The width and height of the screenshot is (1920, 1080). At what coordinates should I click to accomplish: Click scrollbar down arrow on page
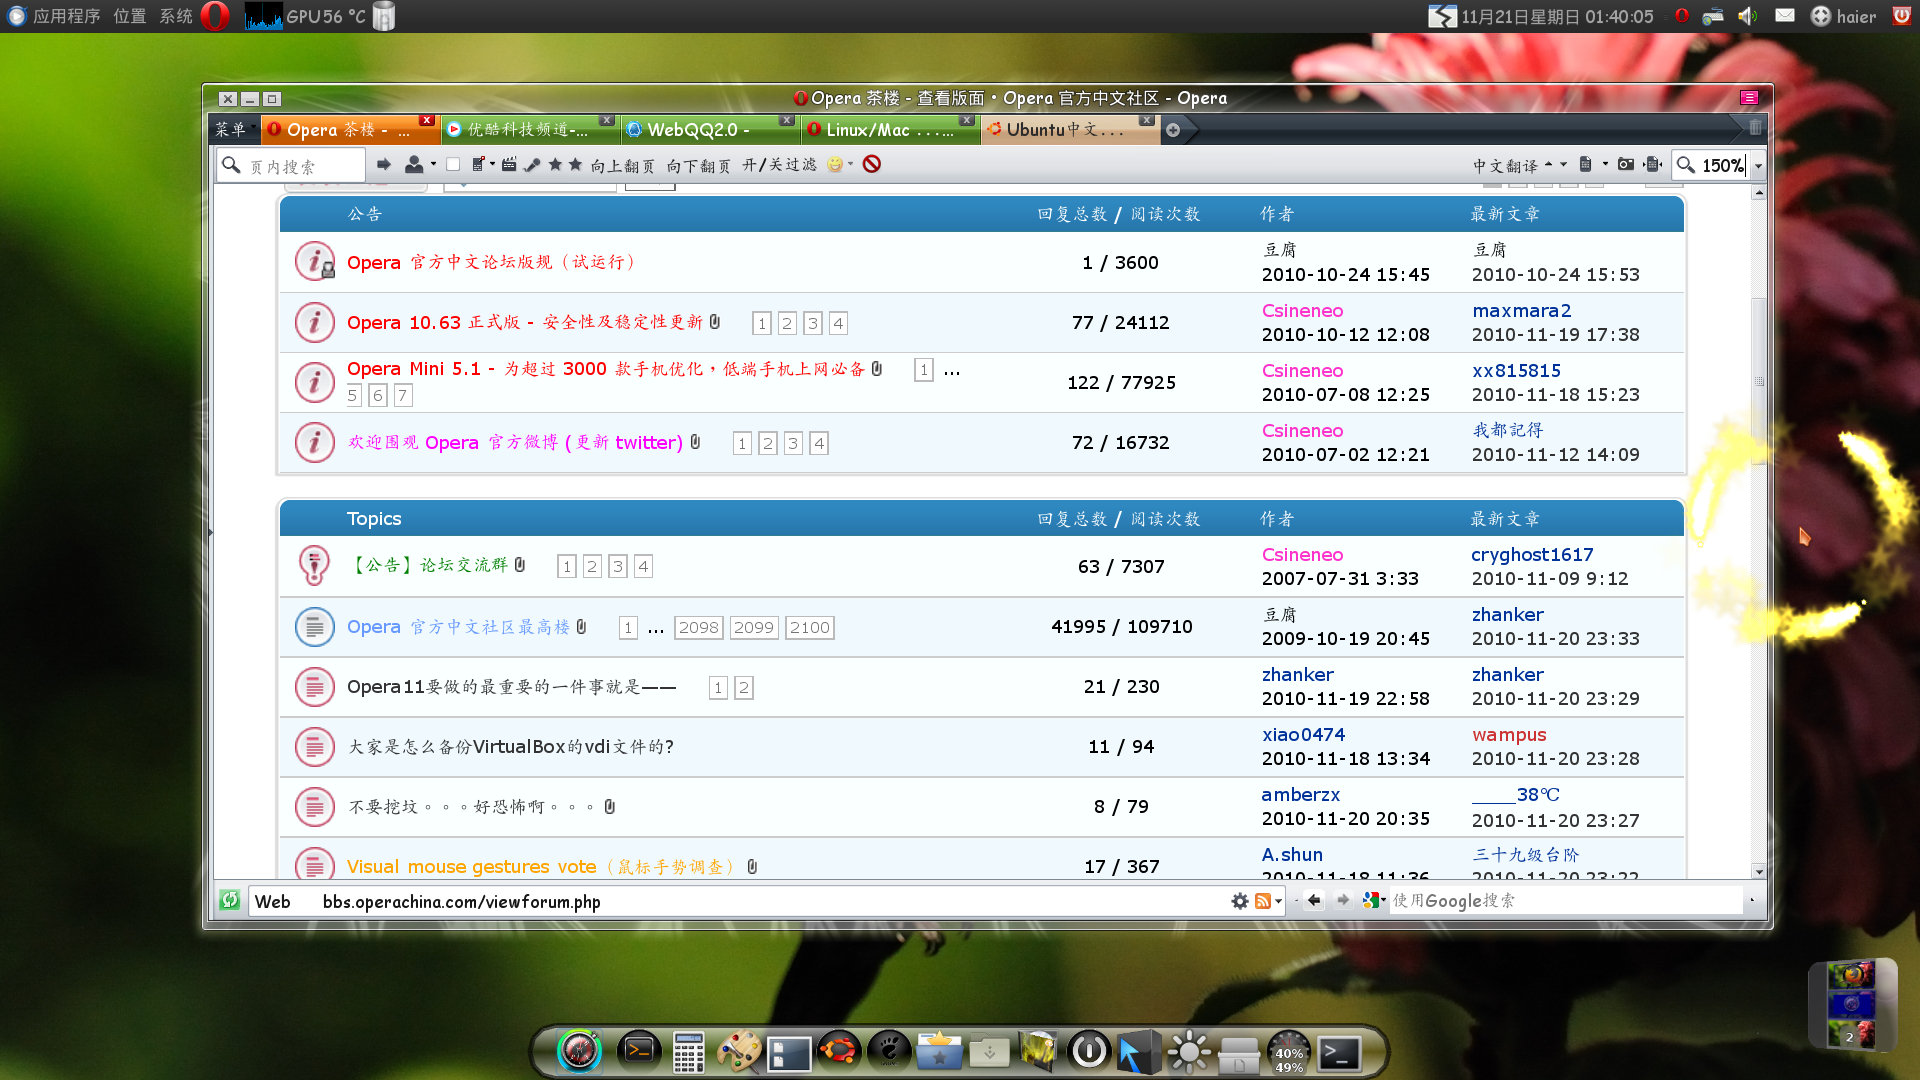tap(1758, 872)
